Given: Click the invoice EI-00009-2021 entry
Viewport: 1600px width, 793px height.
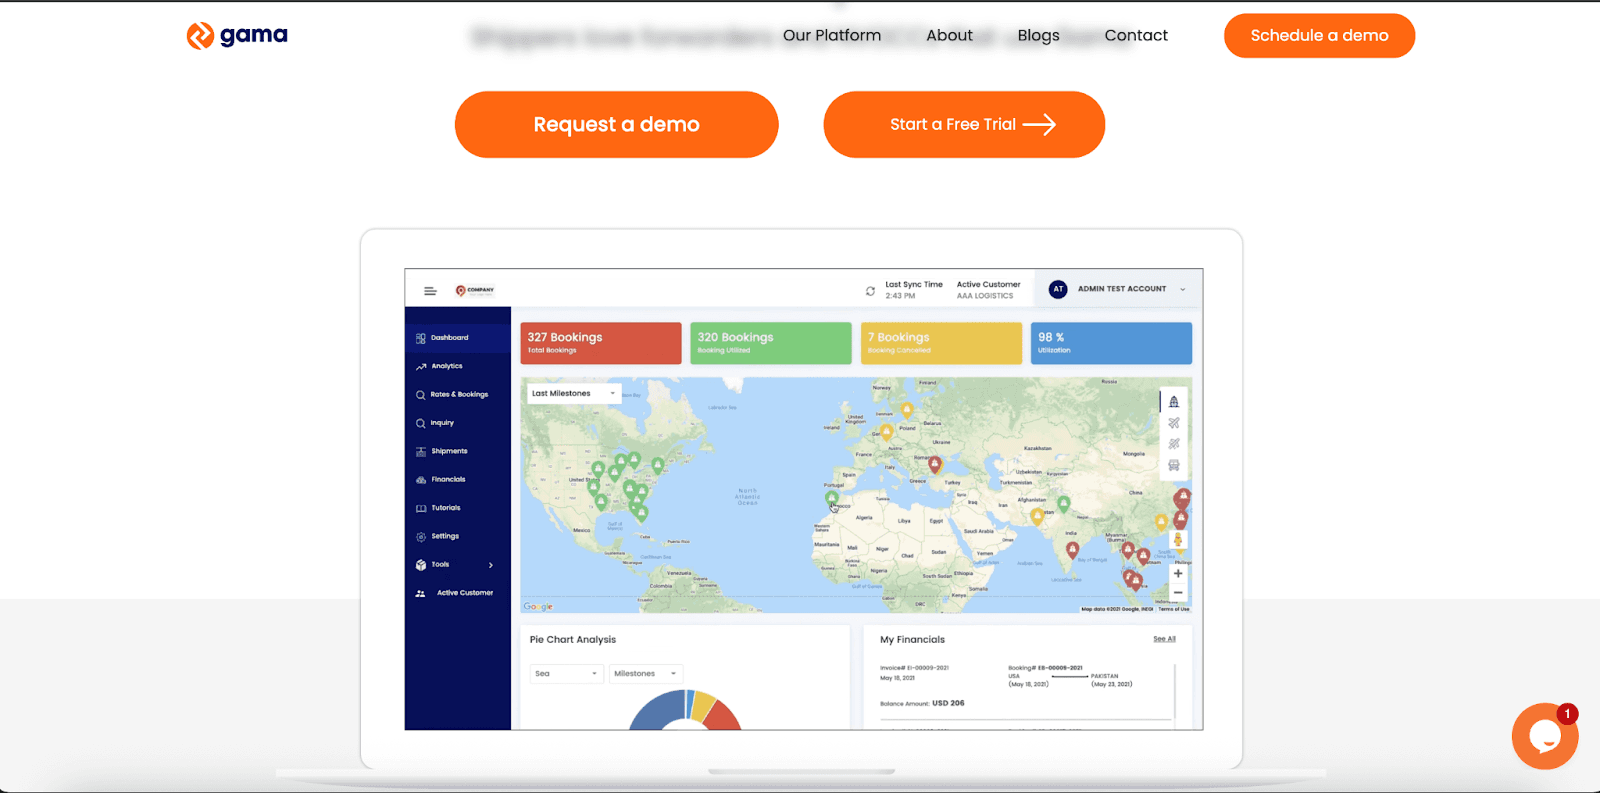Looking at the screenshot, I should (914, 668).
